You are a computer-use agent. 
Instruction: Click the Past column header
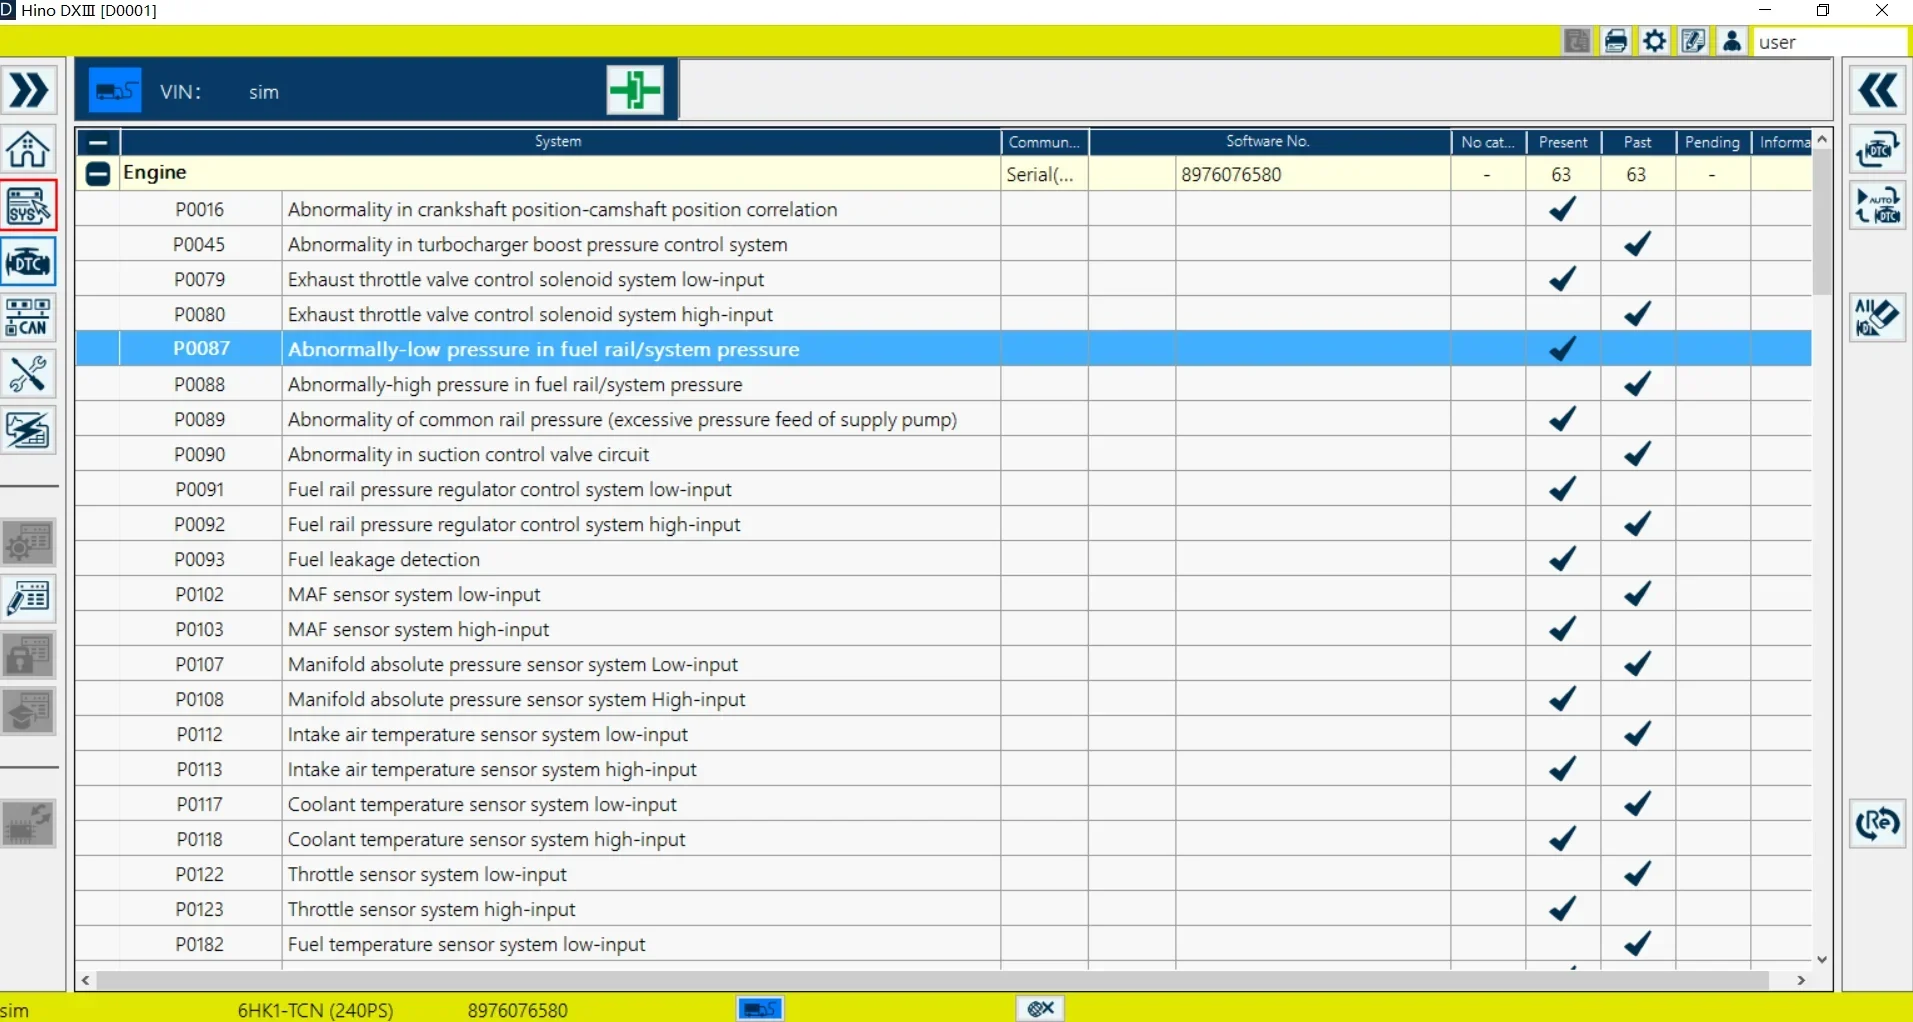(1637, 142)
